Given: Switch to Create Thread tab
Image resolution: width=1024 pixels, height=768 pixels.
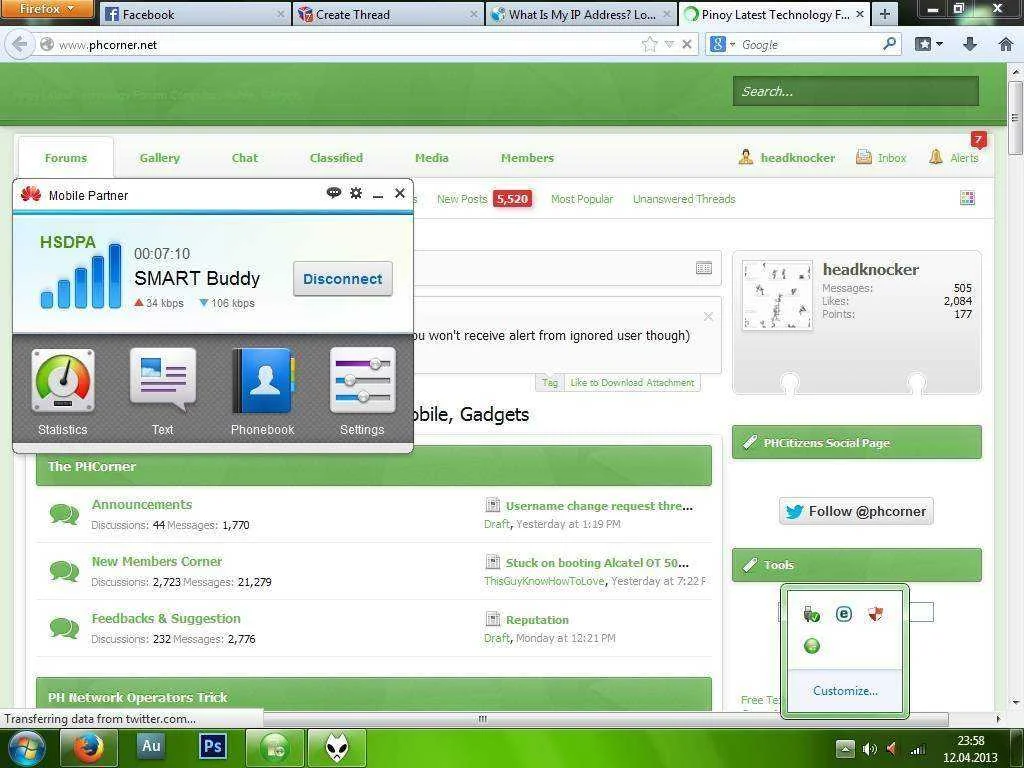Looking at the screenshot, I should pyautogui.click(x=389, y=14).
